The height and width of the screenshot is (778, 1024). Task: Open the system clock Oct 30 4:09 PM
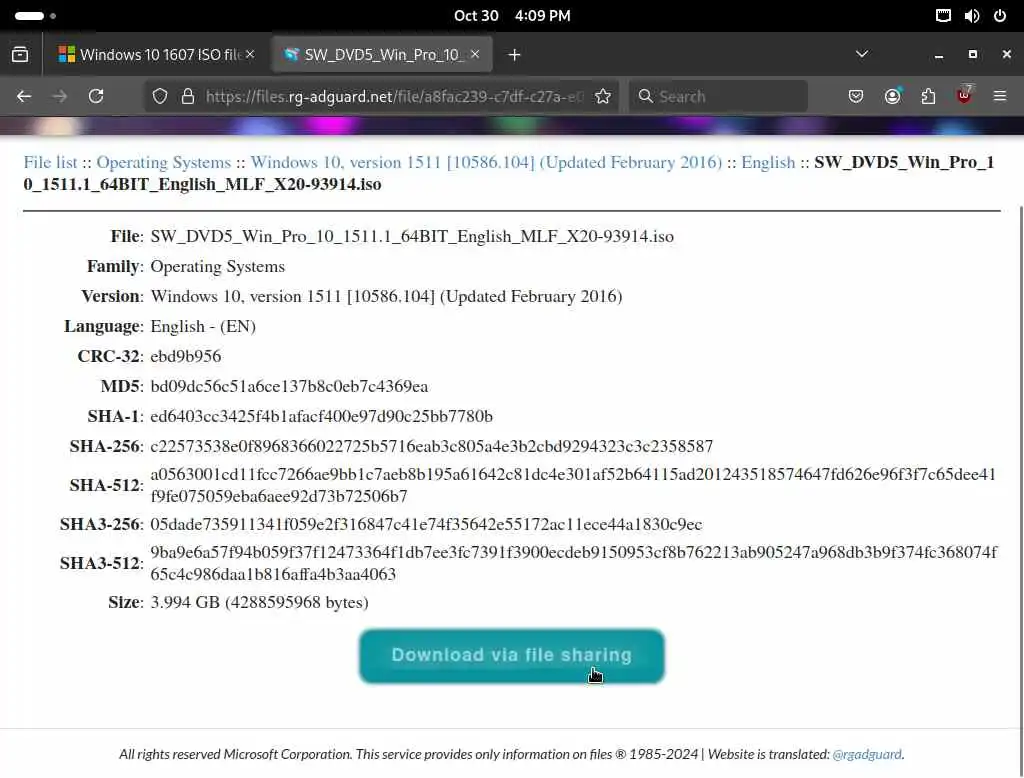[x=512, y=16]
